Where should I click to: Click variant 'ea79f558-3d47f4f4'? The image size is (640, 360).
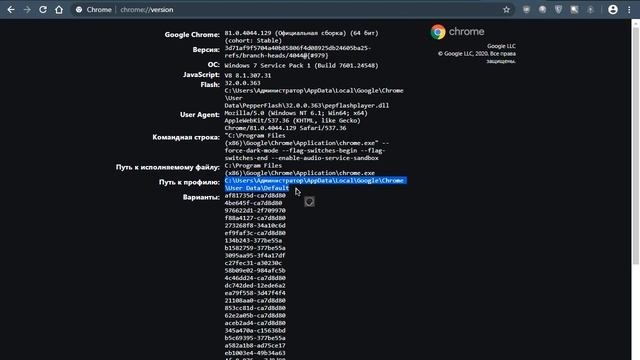255,293
